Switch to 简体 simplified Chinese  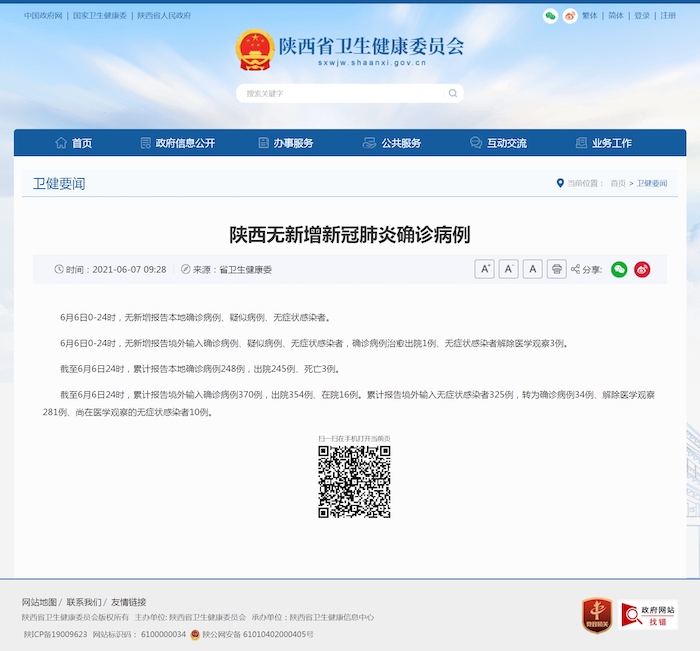coord(616,16)
